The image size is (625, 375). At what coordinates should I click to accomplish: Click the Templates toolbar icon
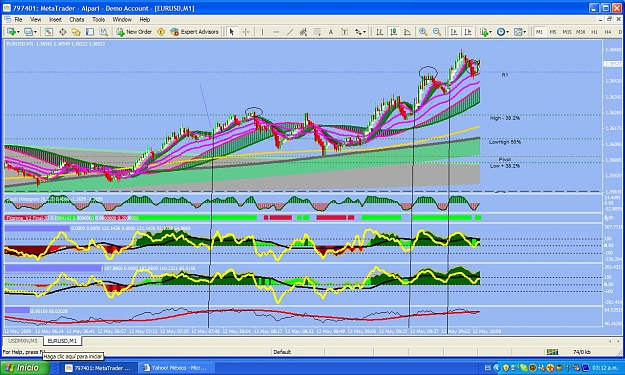tap(518, 32)
